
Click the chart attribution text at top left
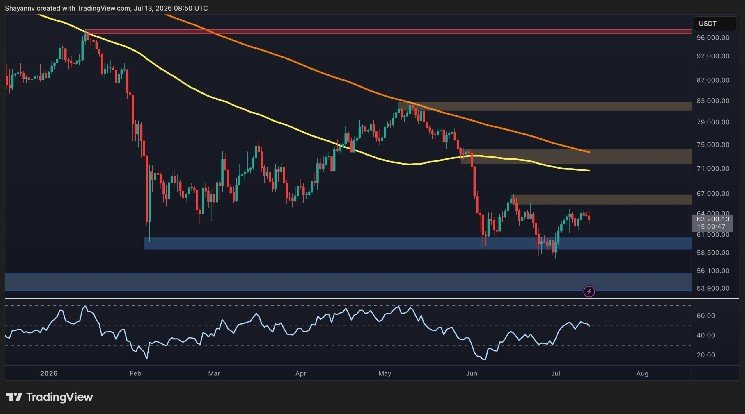coord(106,8)
